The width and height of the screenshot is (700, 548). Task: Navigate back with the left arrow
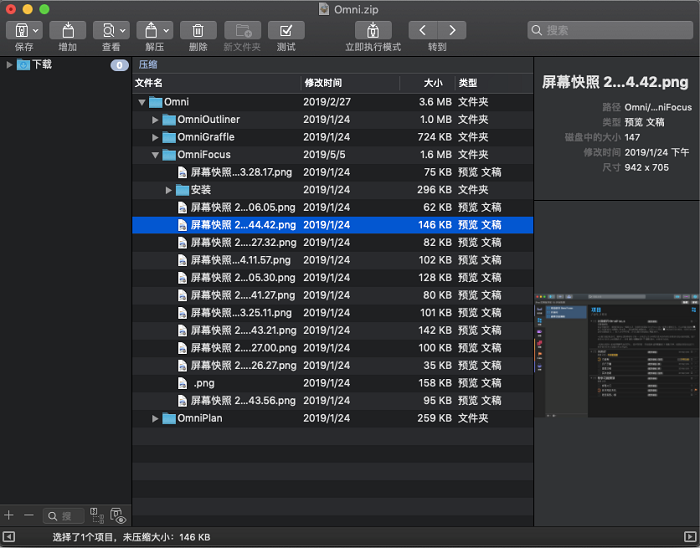coord(423,30)
